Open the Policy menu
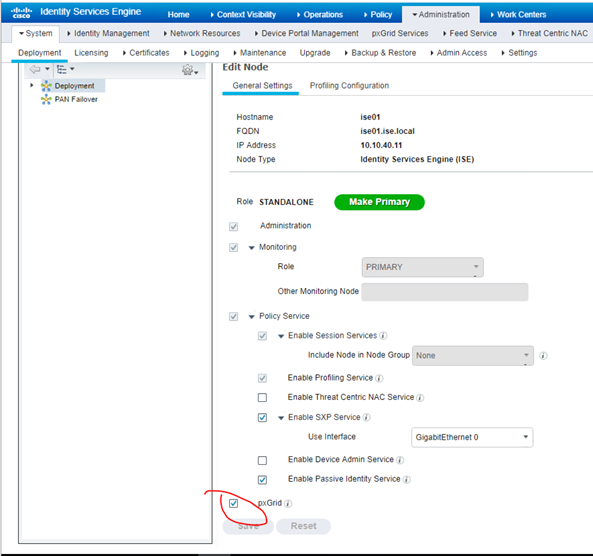The width and height of the screenshot is (593, 556). (x=378, y=14)
